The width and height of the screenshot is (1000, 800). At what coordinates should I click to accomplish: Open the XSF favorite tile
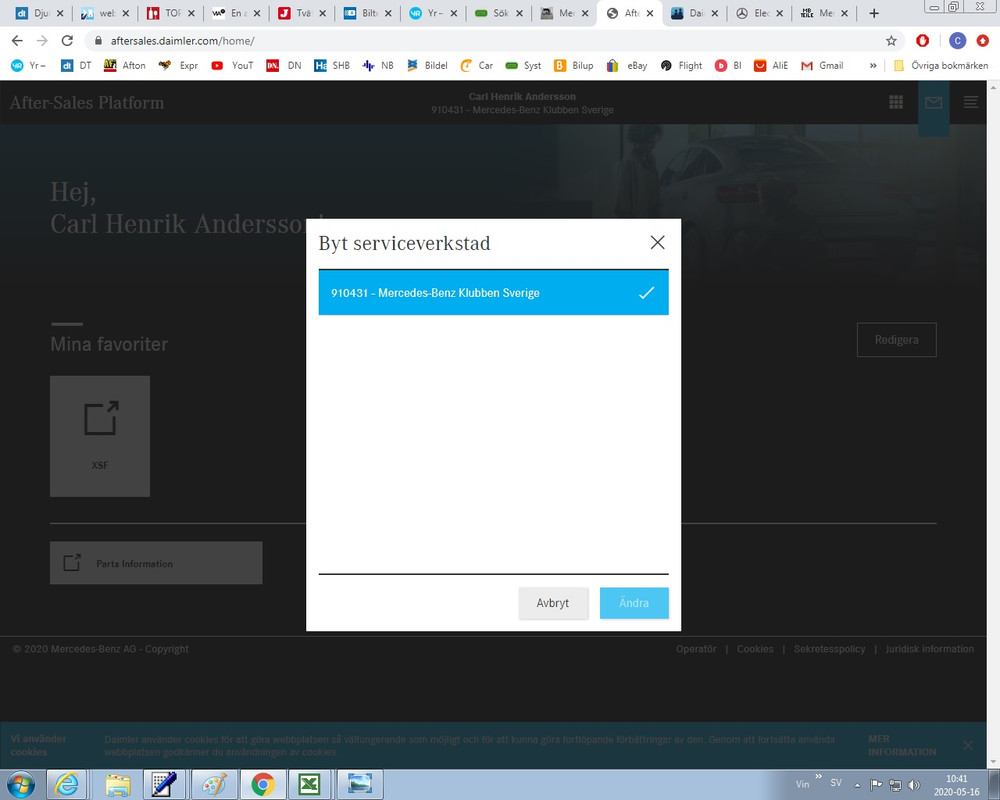pyautogui.click(x=100, y=436)
